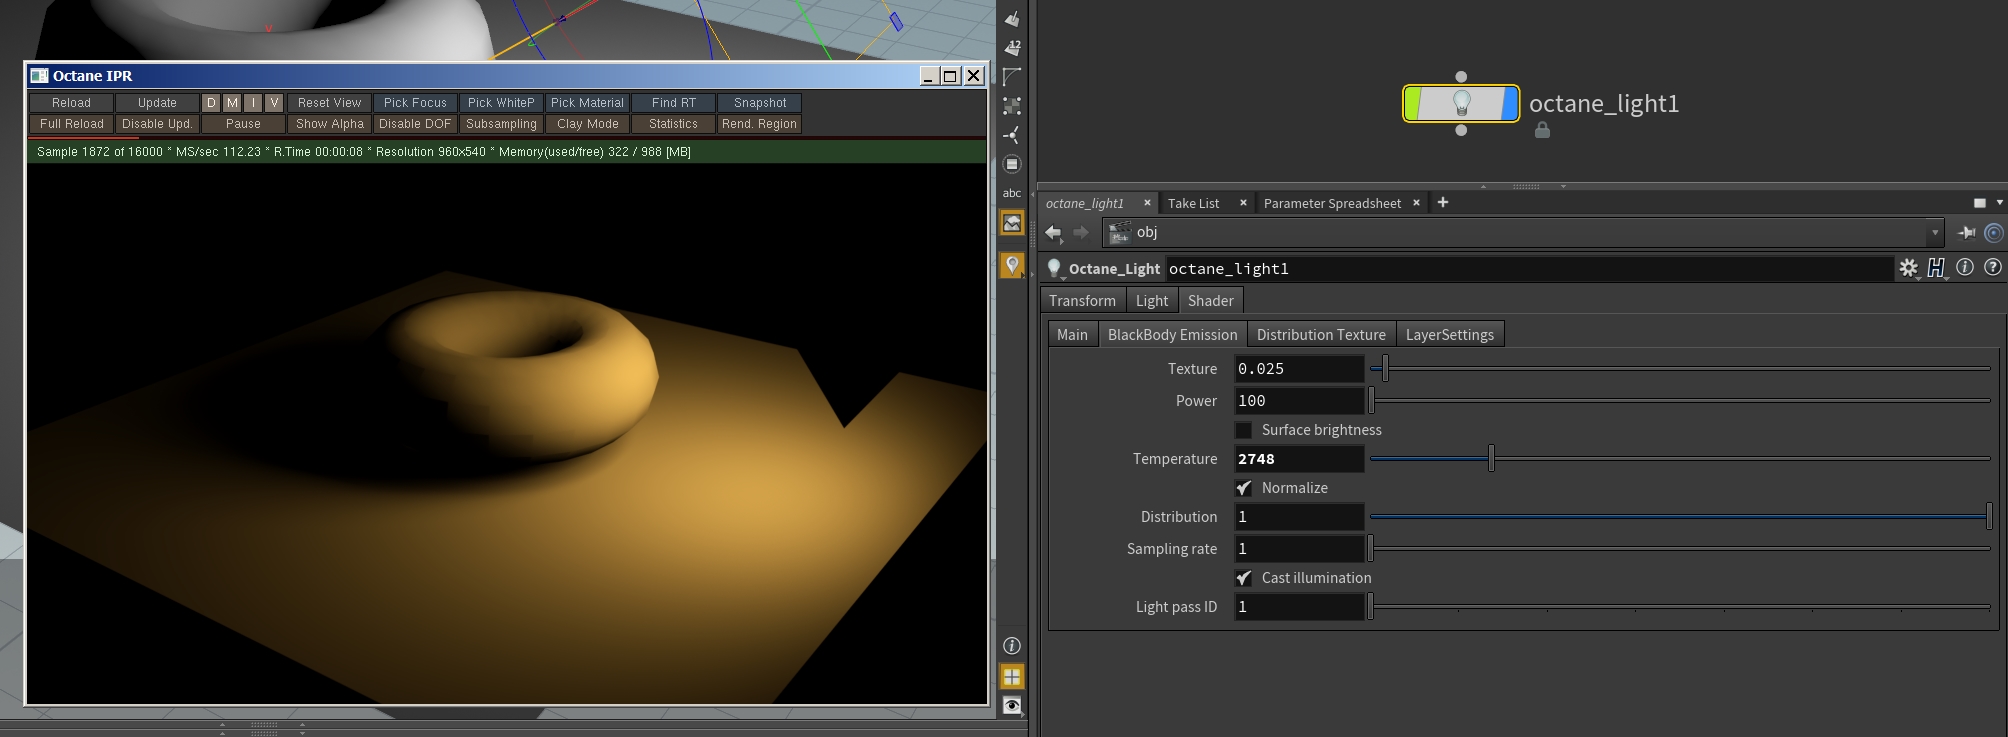Close the Parameter Spreadsheet pane tab
This screenshot has height=737, width=2008.
point(1416,203)
